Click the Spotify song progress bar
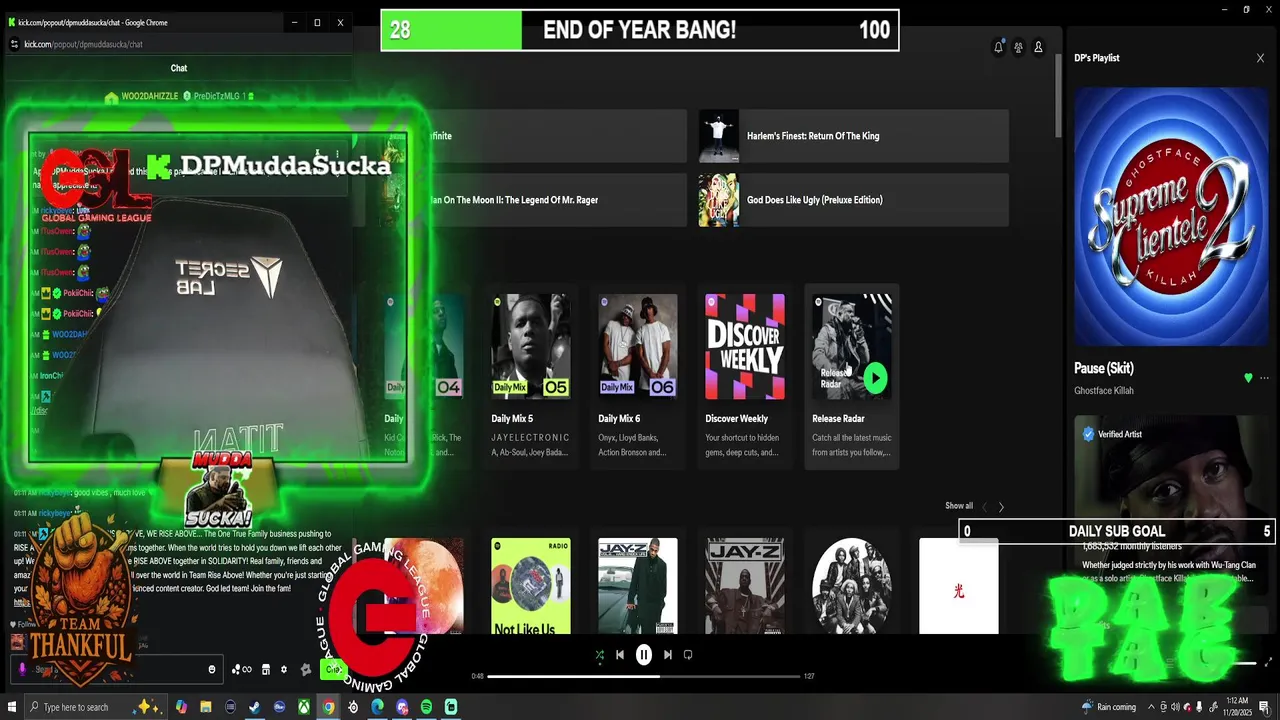Image resolution: width=1280 pixels, height=720 pixels. pyautogui.click(x=644, y=676)
